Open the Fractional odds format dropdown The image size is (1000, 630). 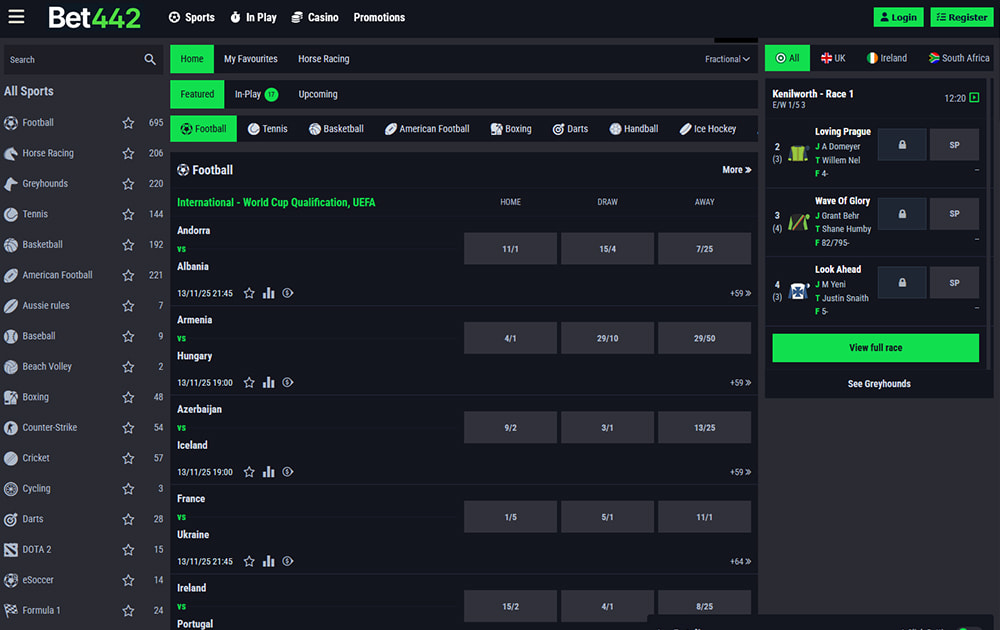coord(727,60)
